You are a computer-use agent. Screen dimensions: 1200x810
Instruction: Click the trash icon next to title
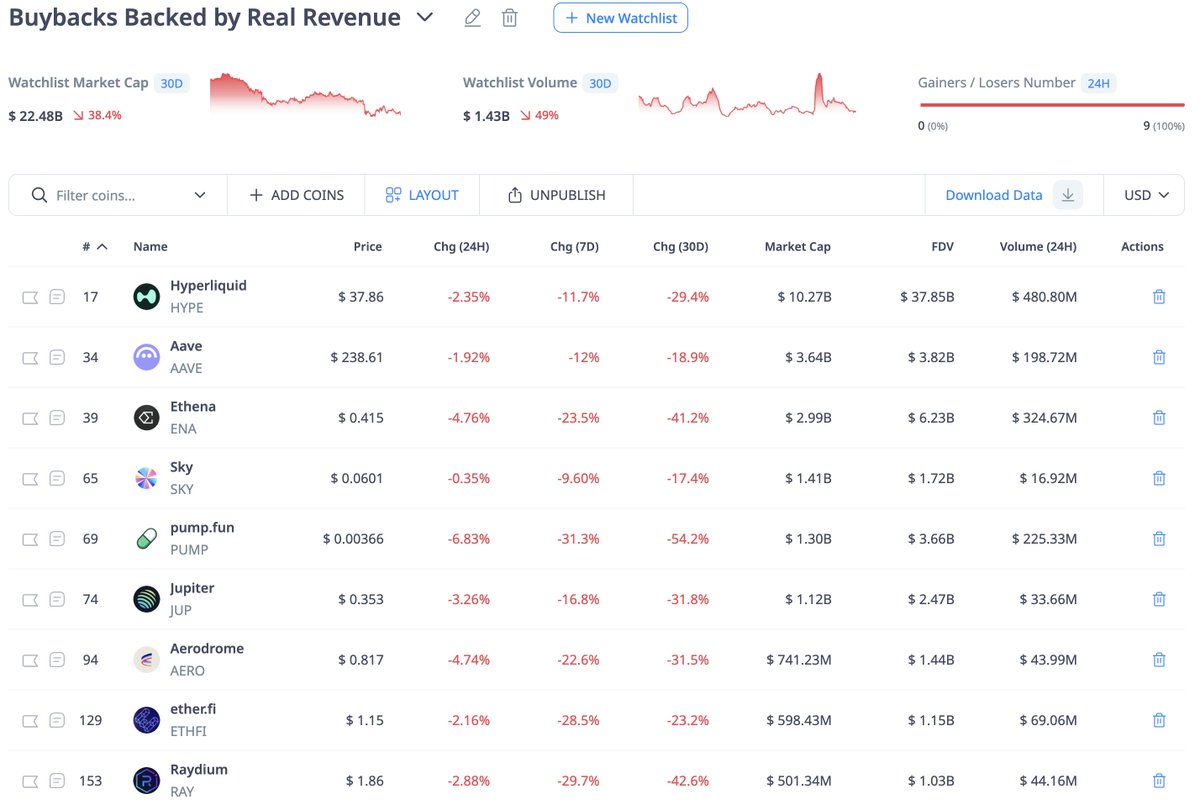click(510, 18)
